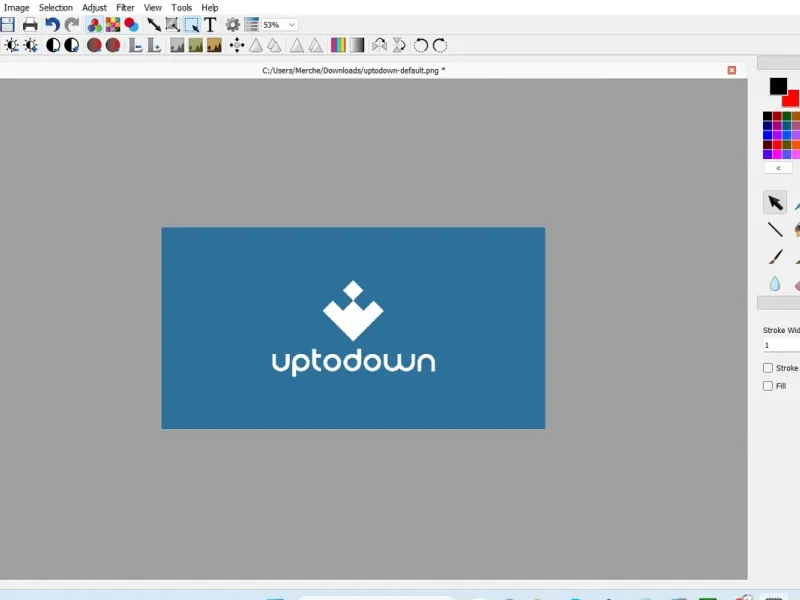The height and width of the screenshot is (600, 800).
Task: Flip the image horizontally
Action: pos(379,45)
